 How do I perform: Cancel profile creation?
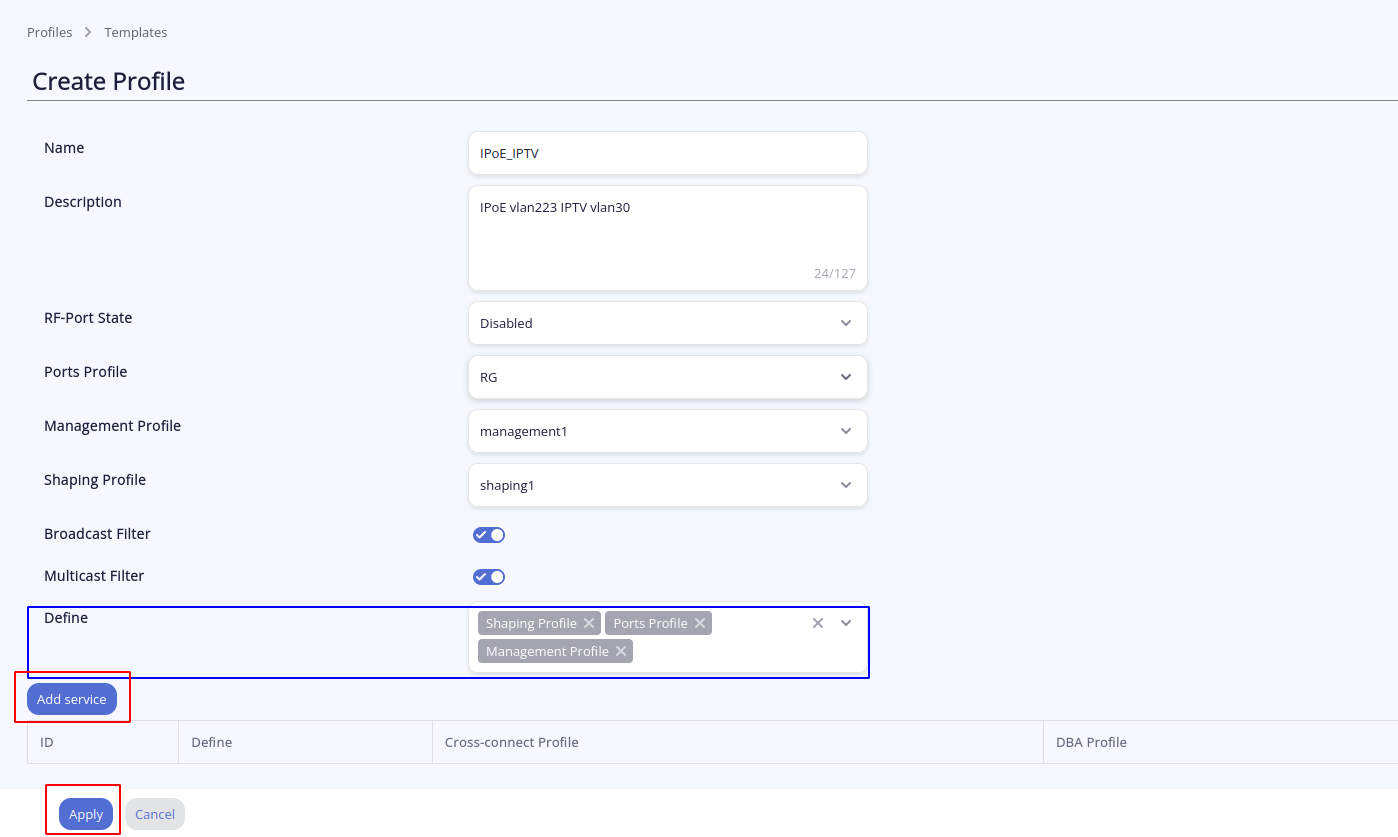click(155, 814)
